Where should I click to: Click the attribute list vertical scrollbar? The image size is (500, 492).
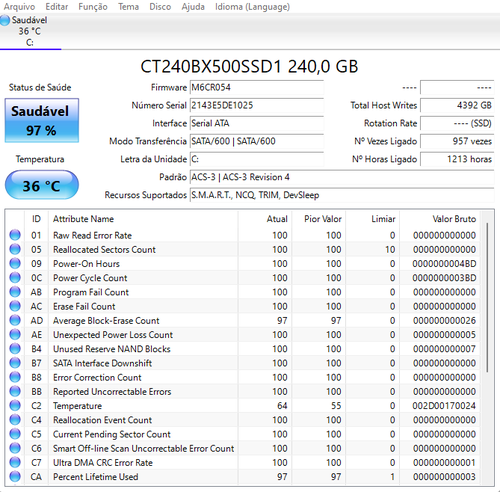487,297
